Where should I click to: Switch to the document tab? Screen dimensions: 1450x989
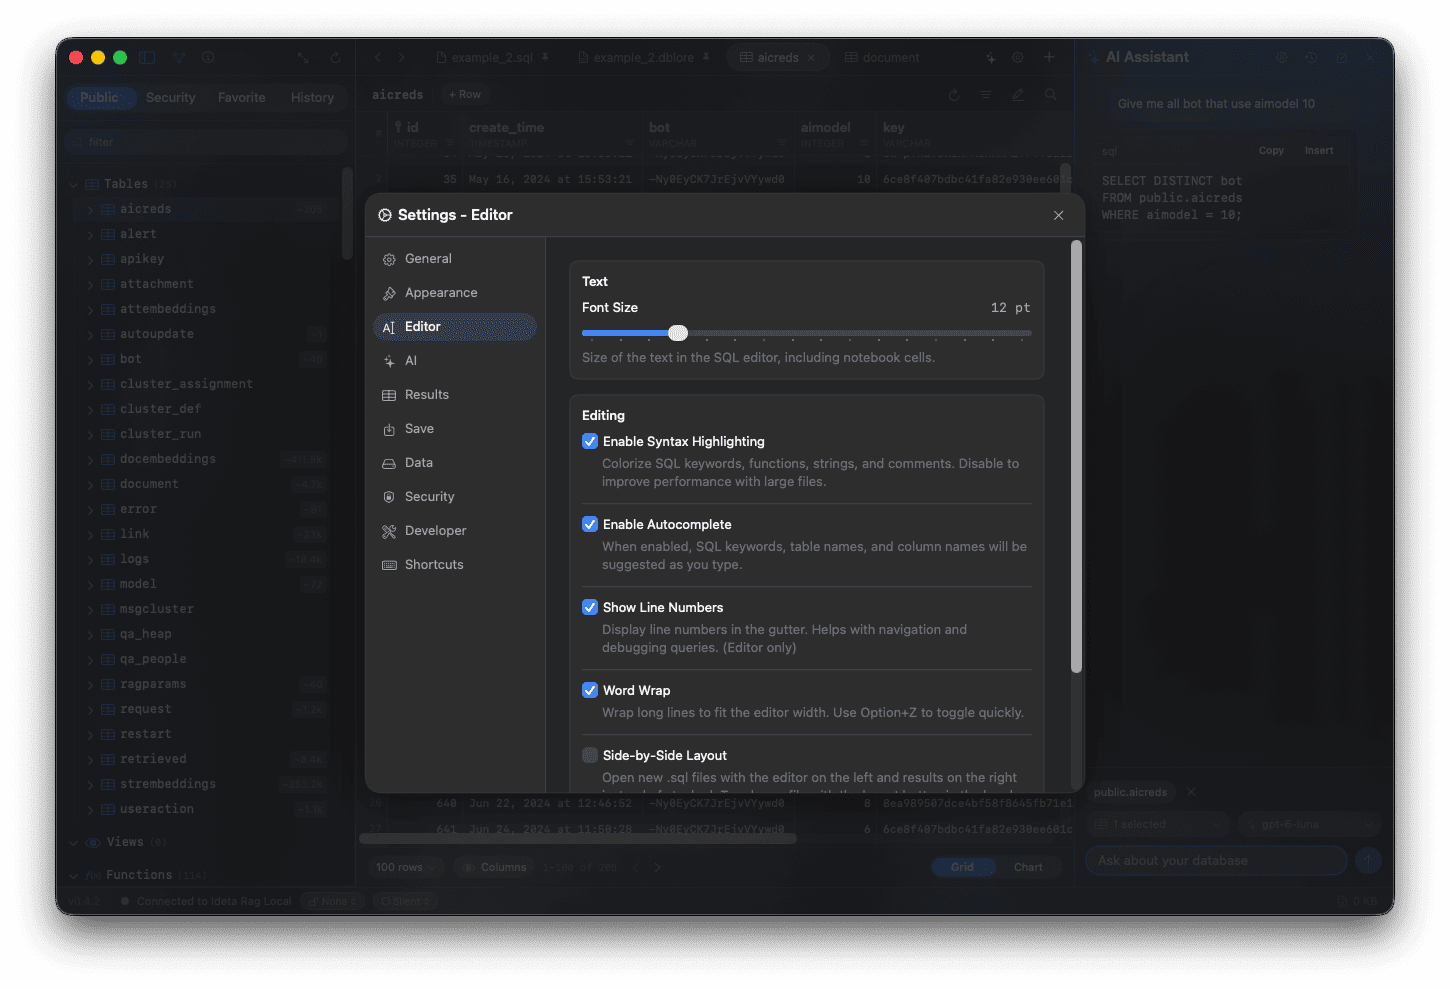881,58
